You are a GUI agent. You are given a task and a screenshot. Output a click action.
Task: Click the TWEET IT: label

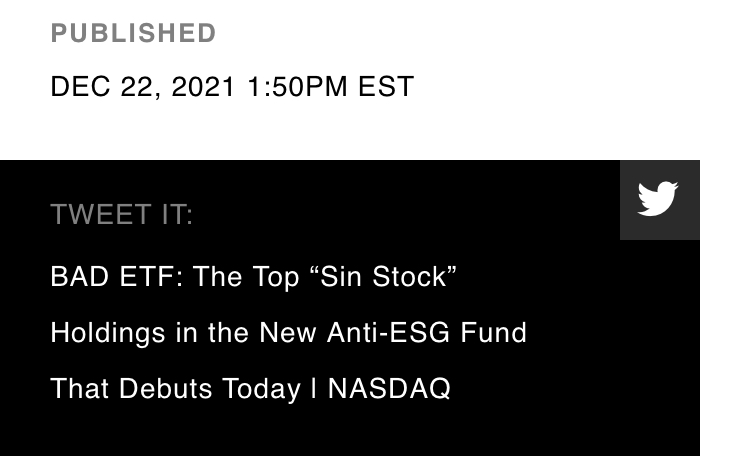click(121, 215)
